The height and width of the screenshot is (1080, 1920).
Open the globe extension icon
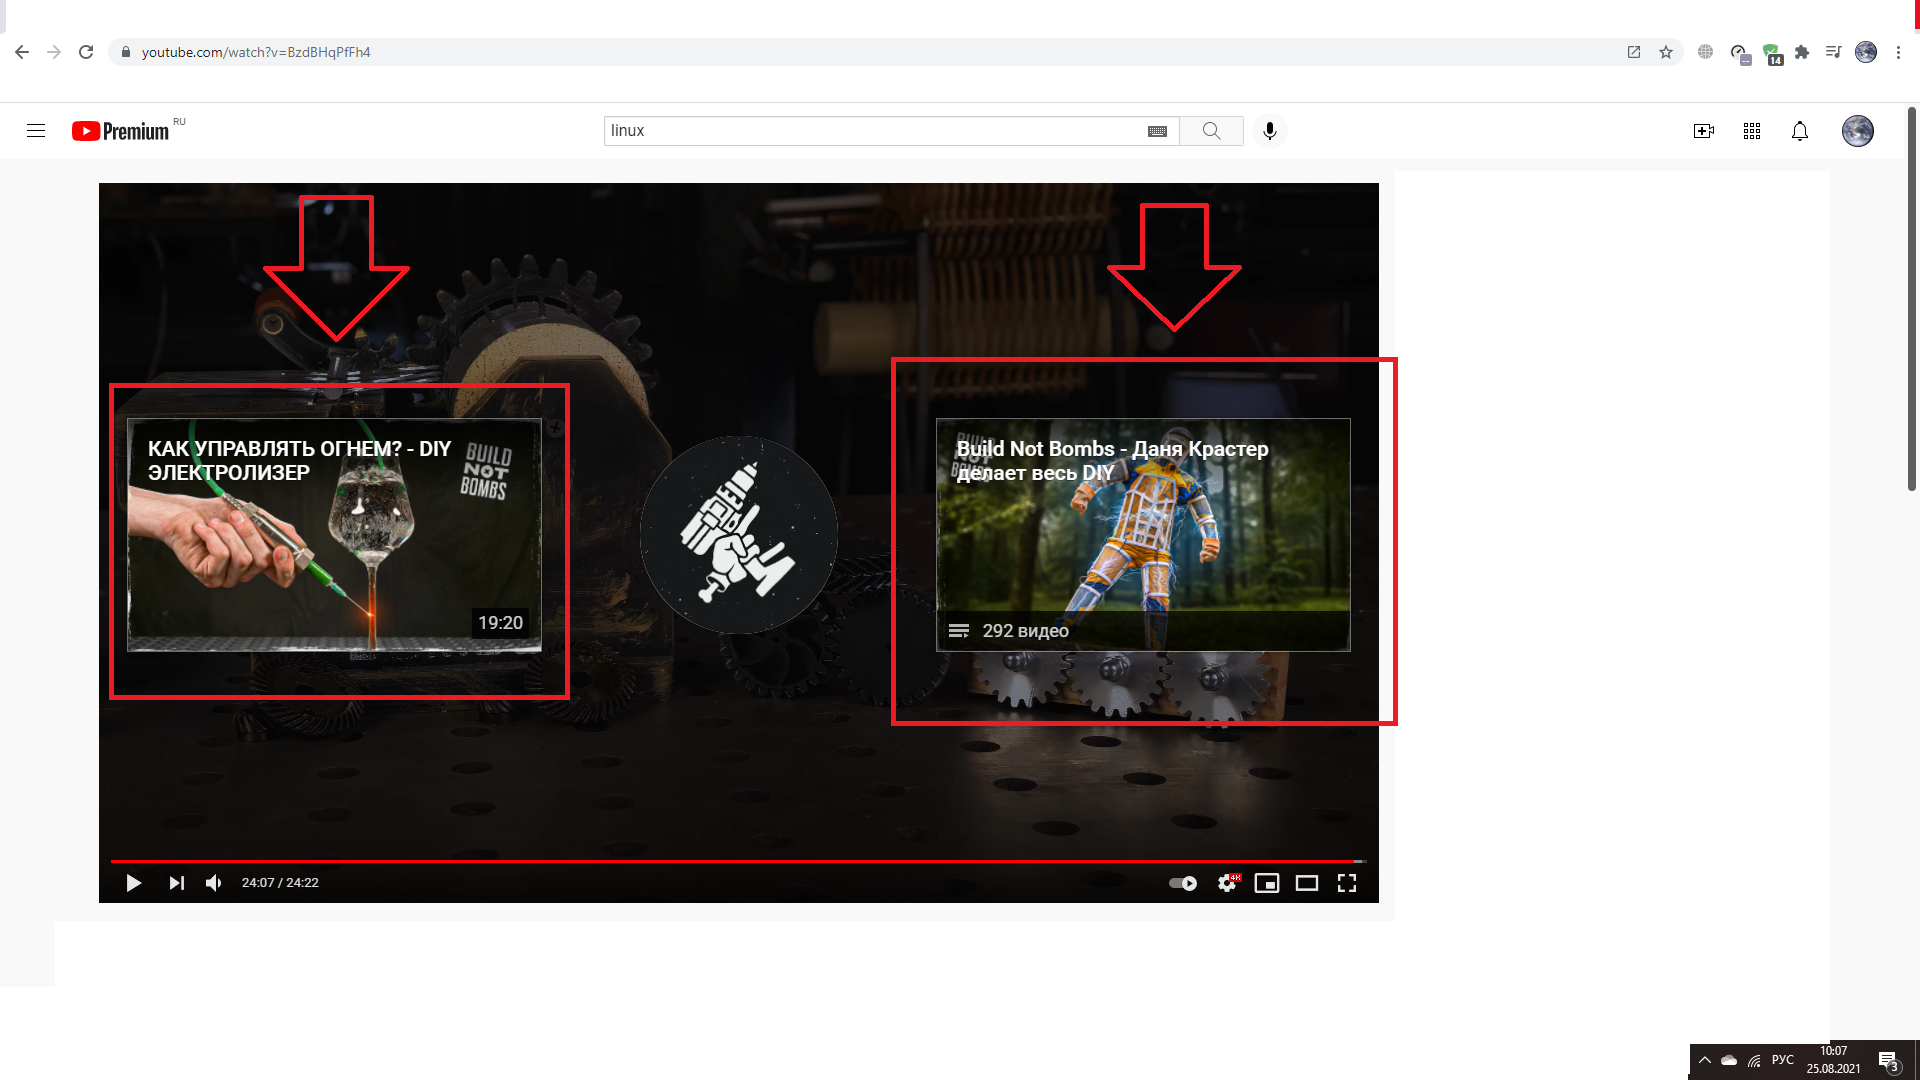click(1706, 52)
